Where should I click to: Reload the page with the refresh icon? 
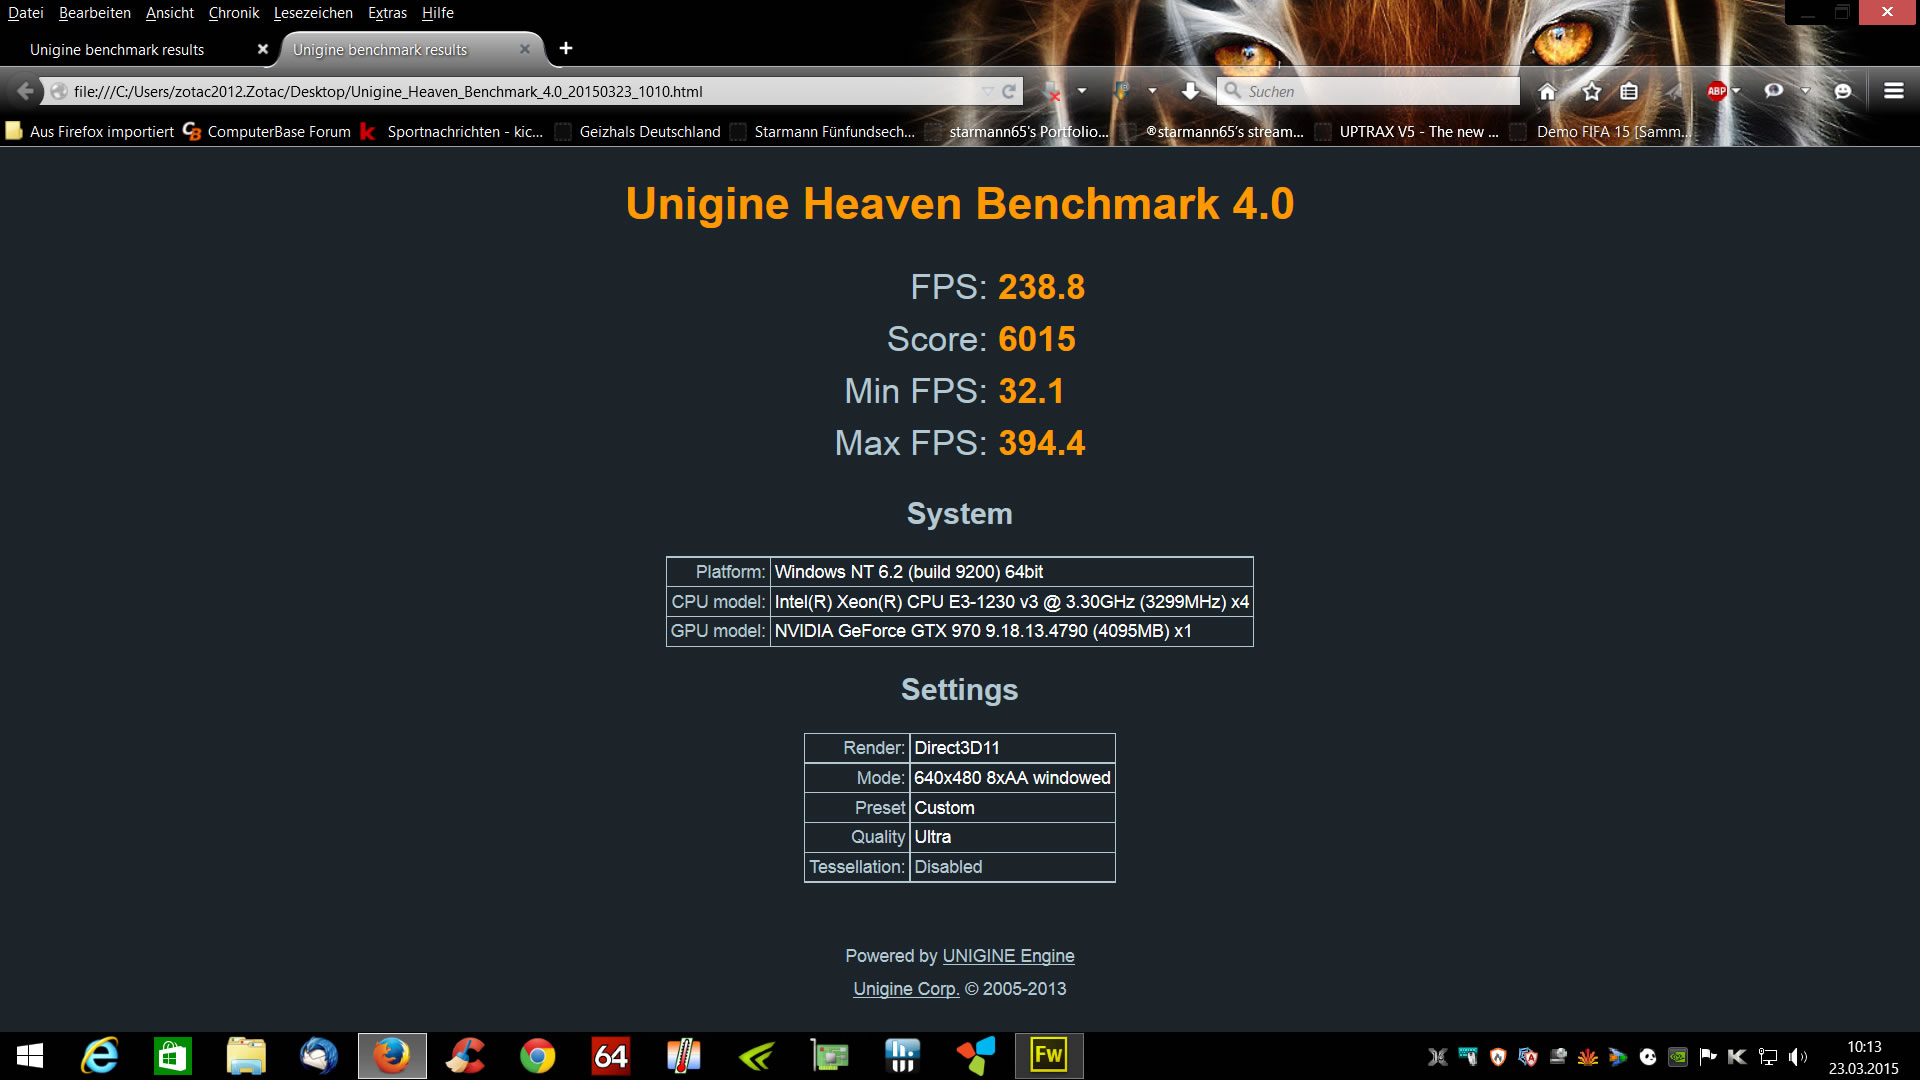pyautogui.click(x=1009, y=92)
